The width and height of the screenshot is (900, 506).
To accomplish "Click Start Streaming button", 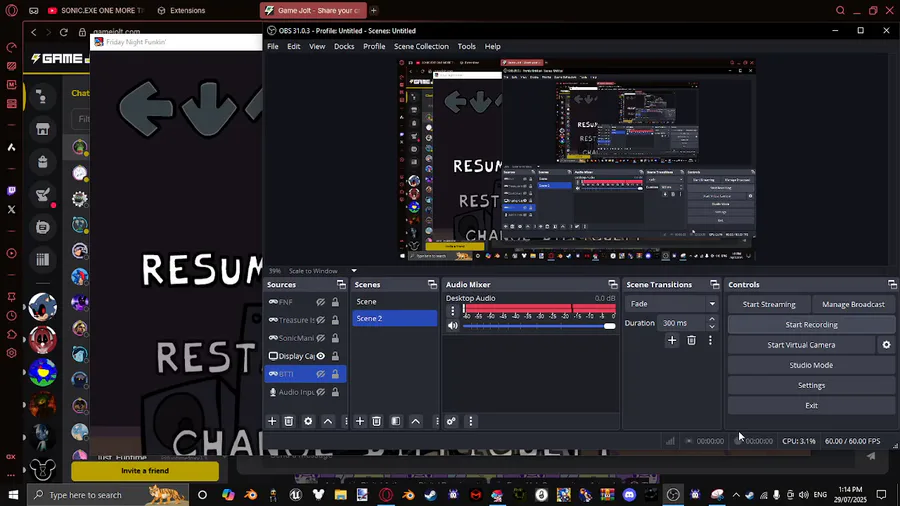I will pos(769,305).
